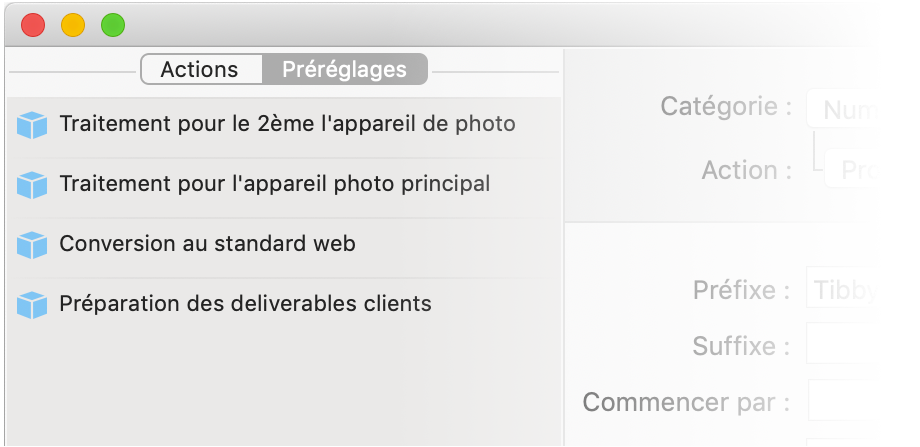Image resolution: width=920 pixels, height=447 pixels.
Task: Select the Conversion au standard web preset
Action: pos(207,243)
